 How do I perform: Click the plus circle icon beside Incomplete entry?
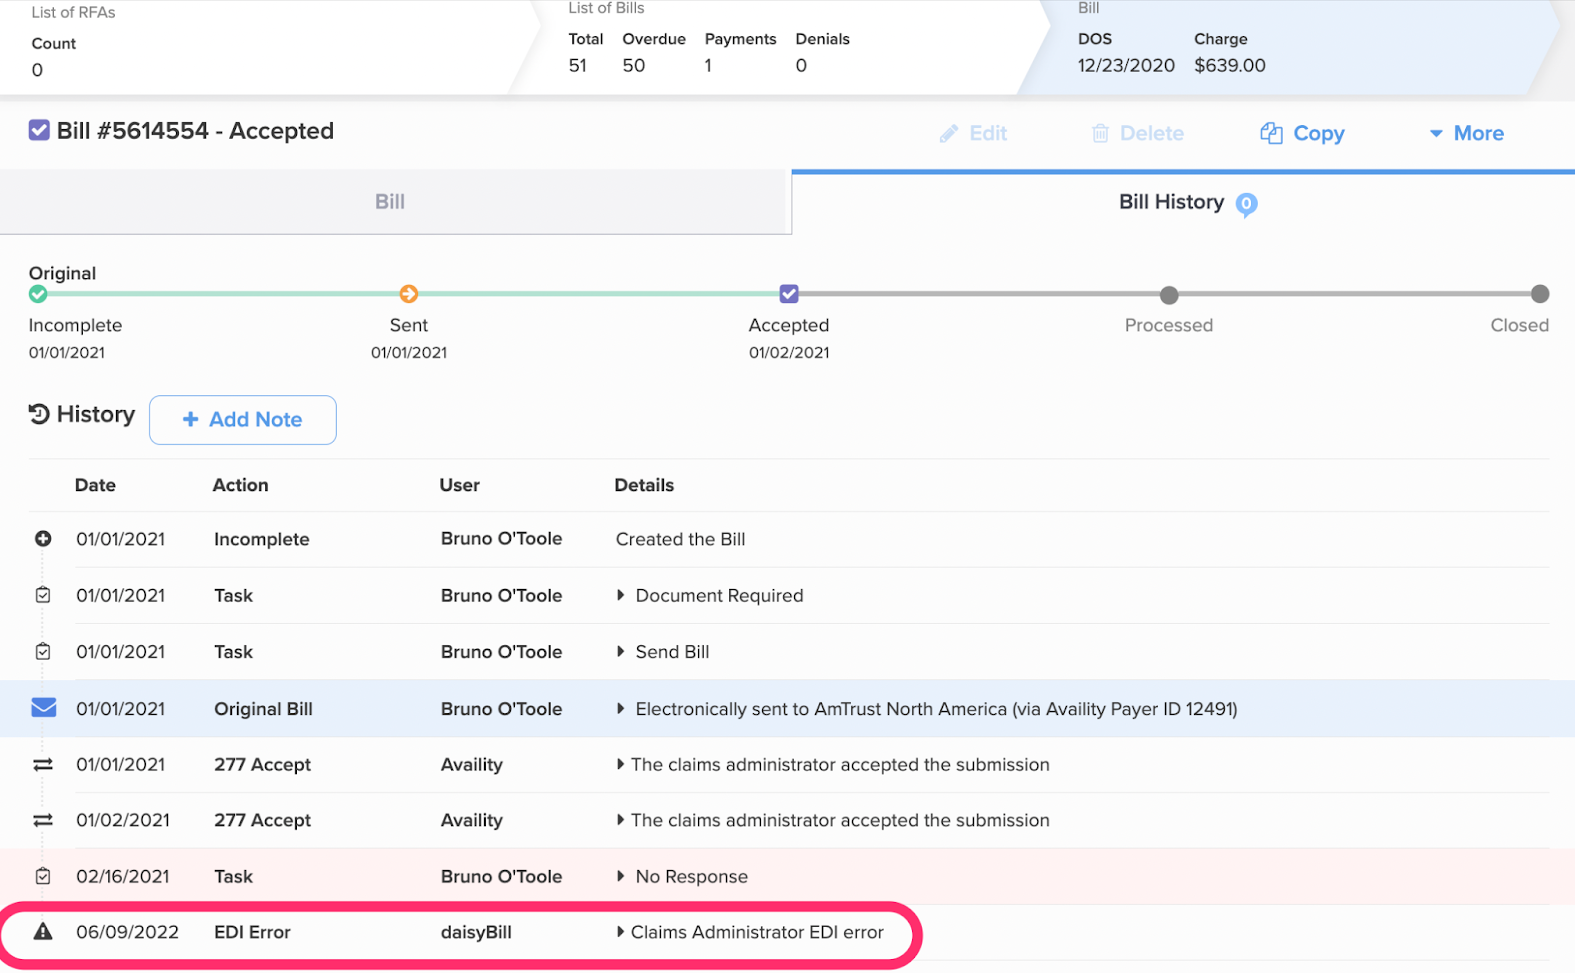[x=43, y=539]
